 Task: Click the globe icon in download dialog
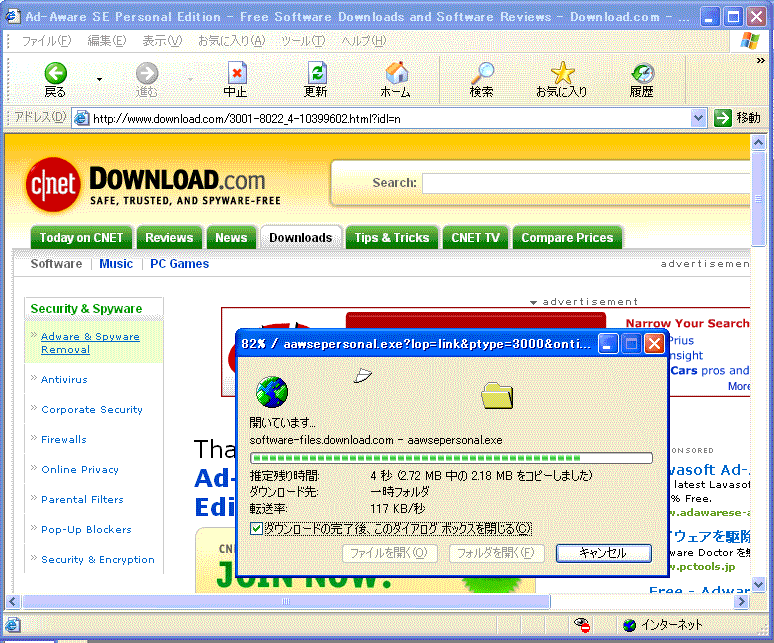coord(271,392)
